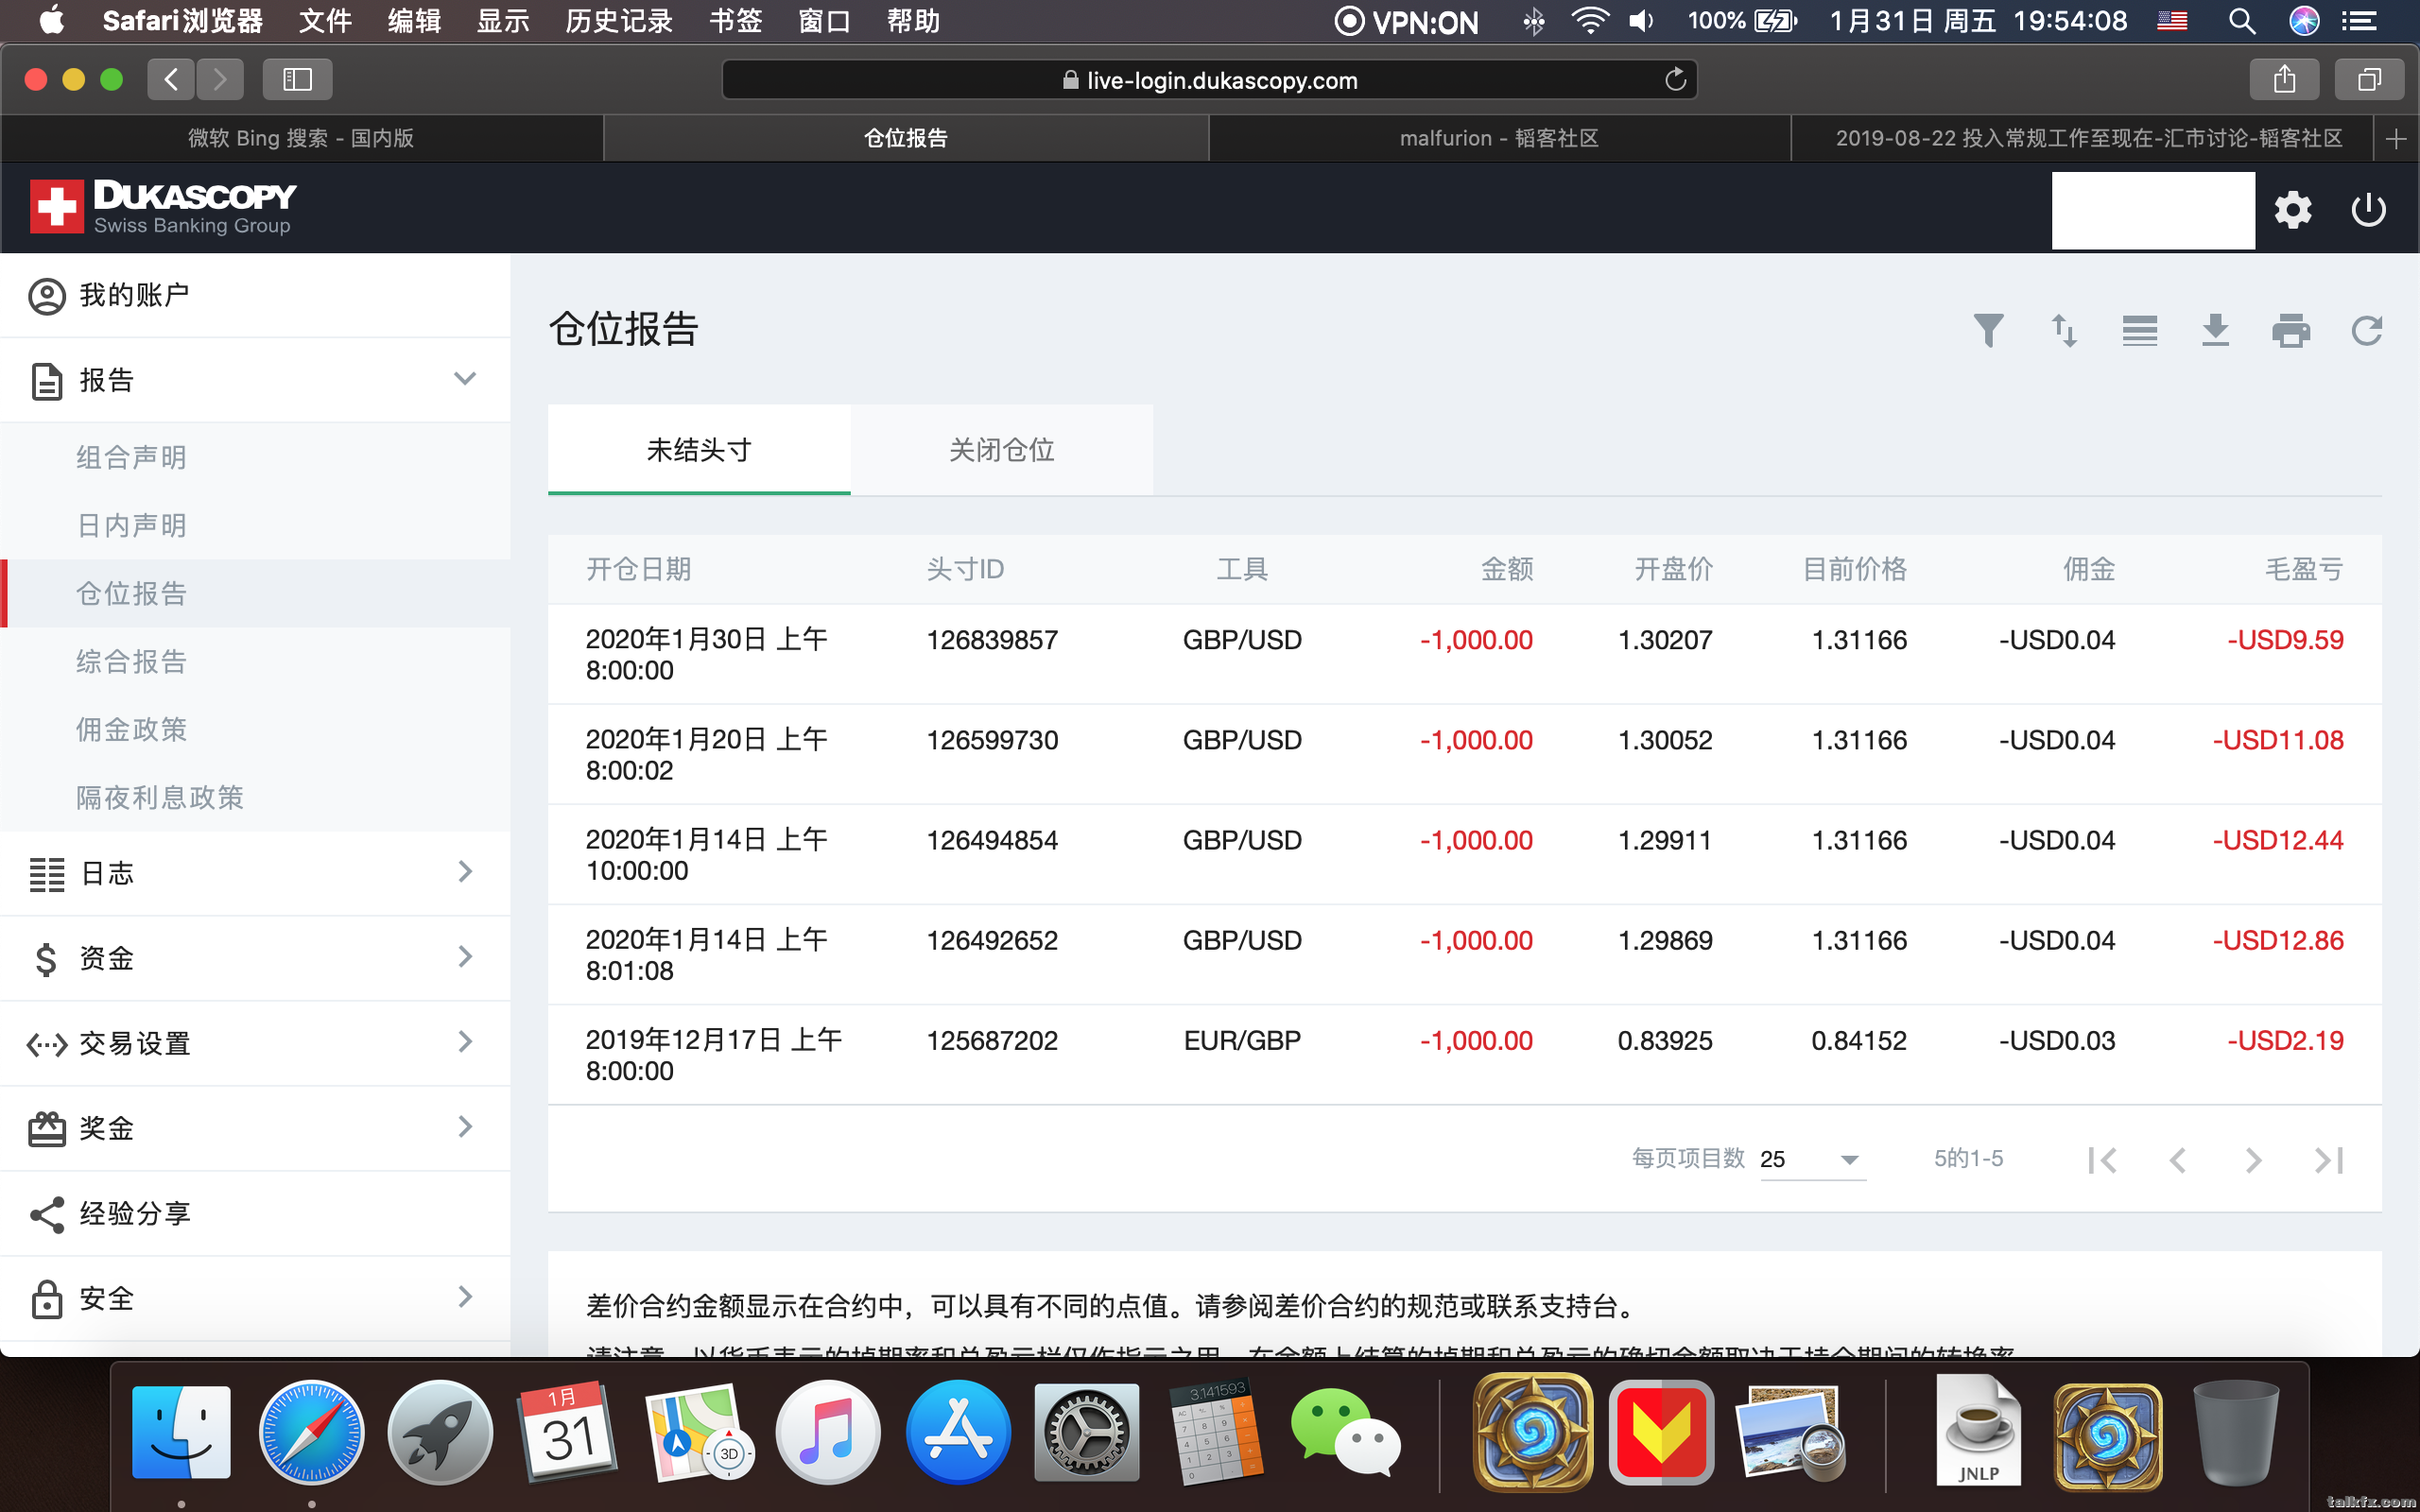The image size is (2420, 1512).
Task: Click the sort arrows icon
Action: pyautogui.click(x=2064, y=330)
